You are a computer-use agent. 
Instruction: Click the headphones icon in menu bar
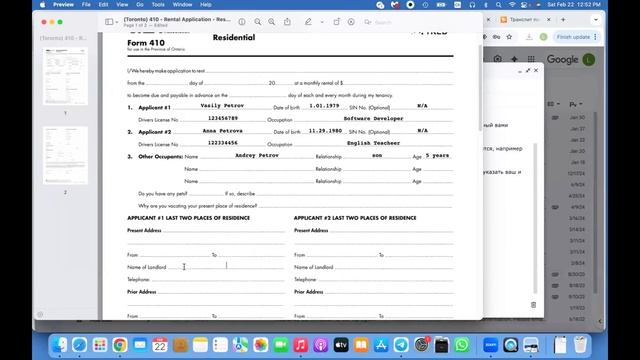(x=472, y=5)
